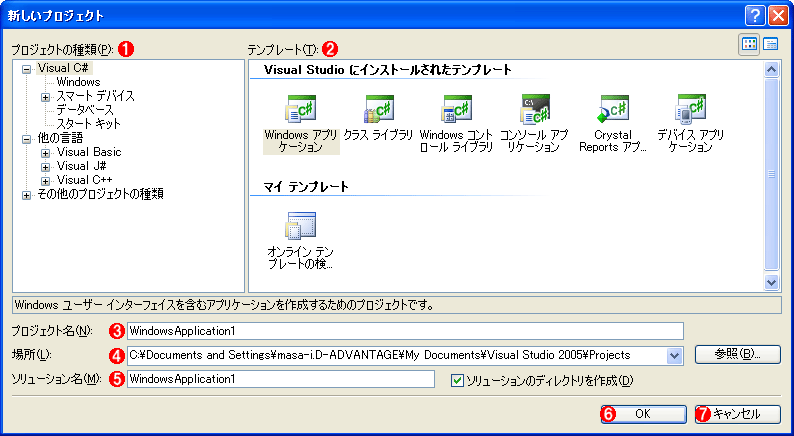Click the プロジェクト名 input field
Image resolution: width=794 pixels, height=436 pixels.
pos(405,331)
